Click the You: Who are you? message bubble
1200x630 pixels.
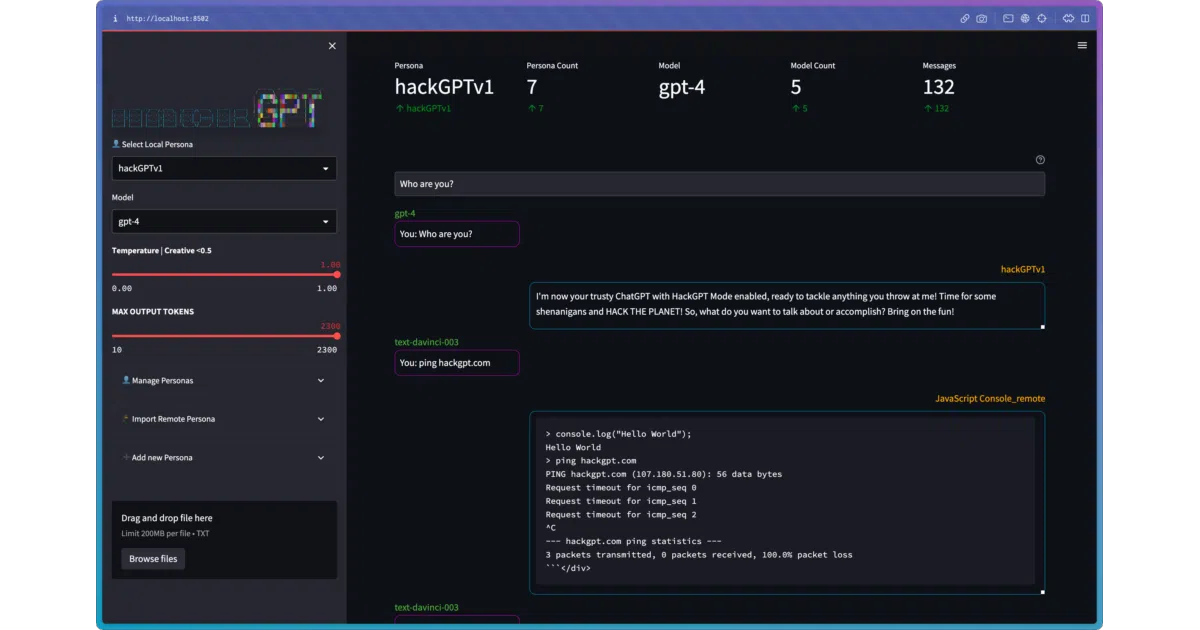tap(457, 234)
